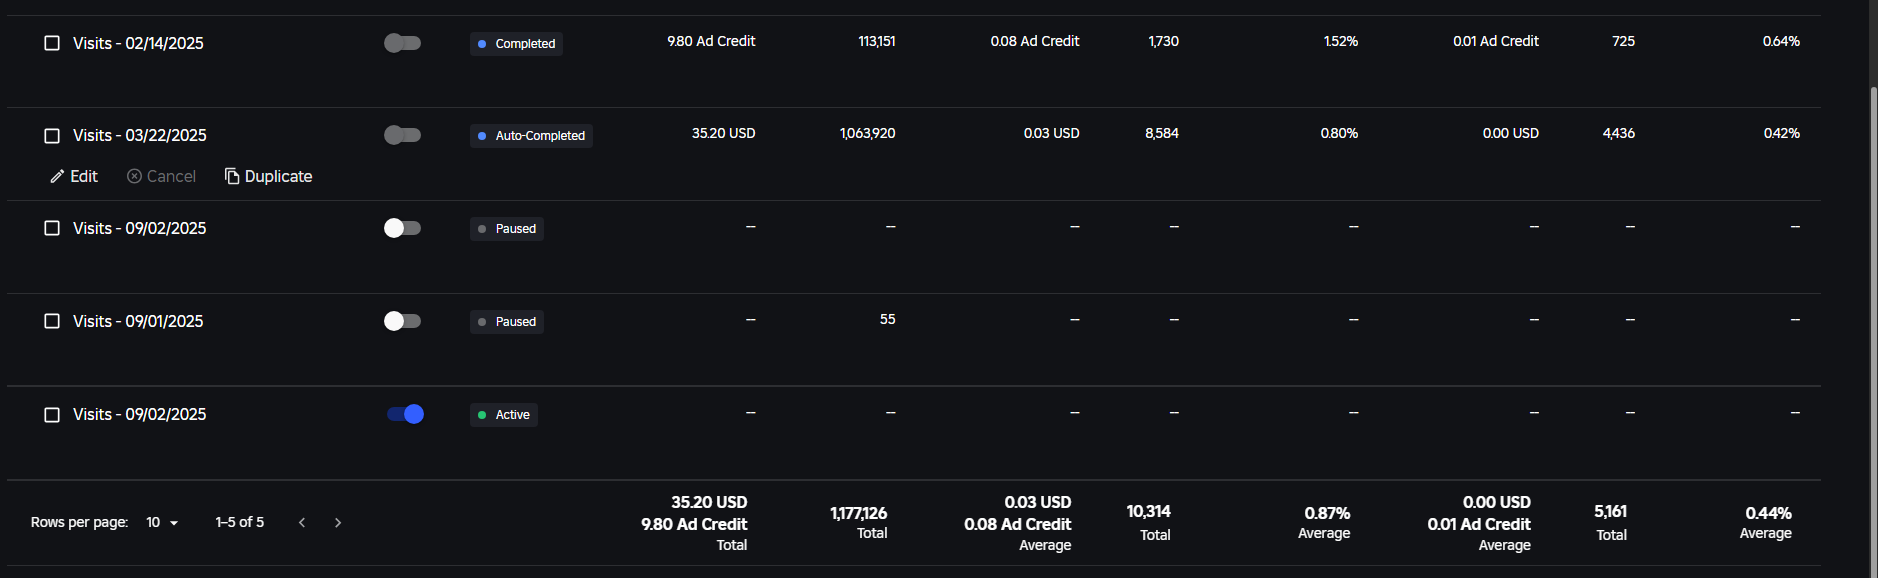Click the Cancel circle-x icon

134,176
